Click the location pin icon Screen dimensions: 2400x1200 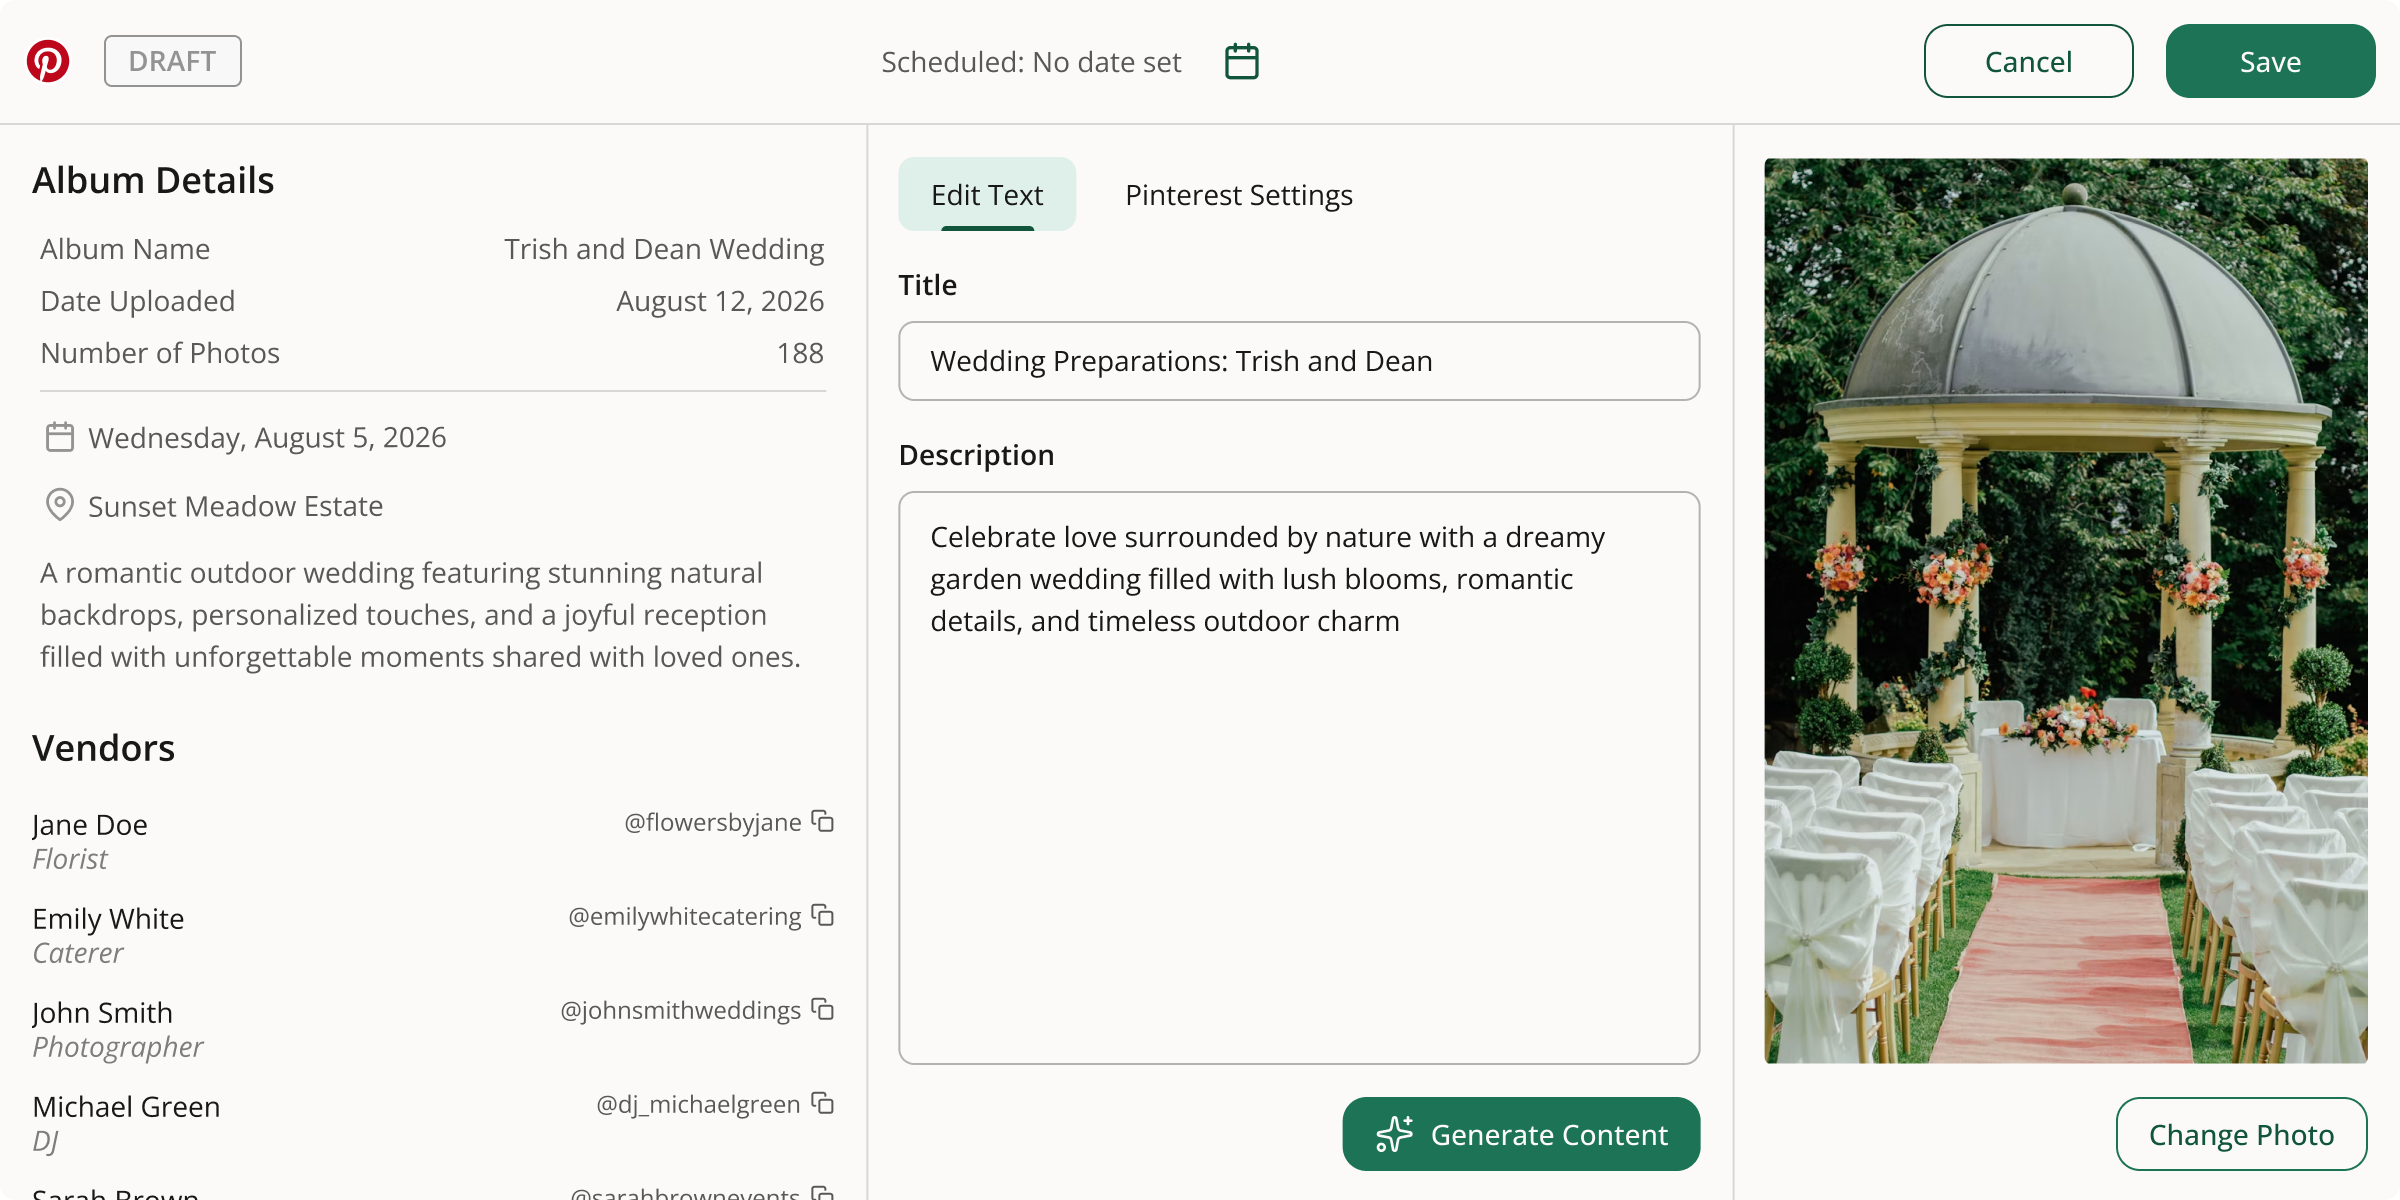(x=60, y=505)
